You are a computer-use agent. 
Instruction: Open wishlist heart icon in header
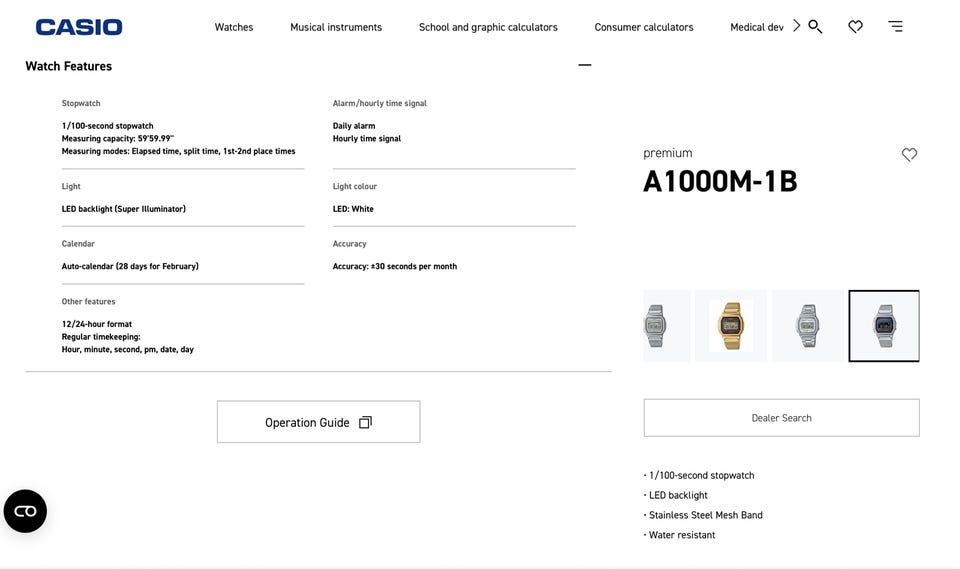coord(855,26)
